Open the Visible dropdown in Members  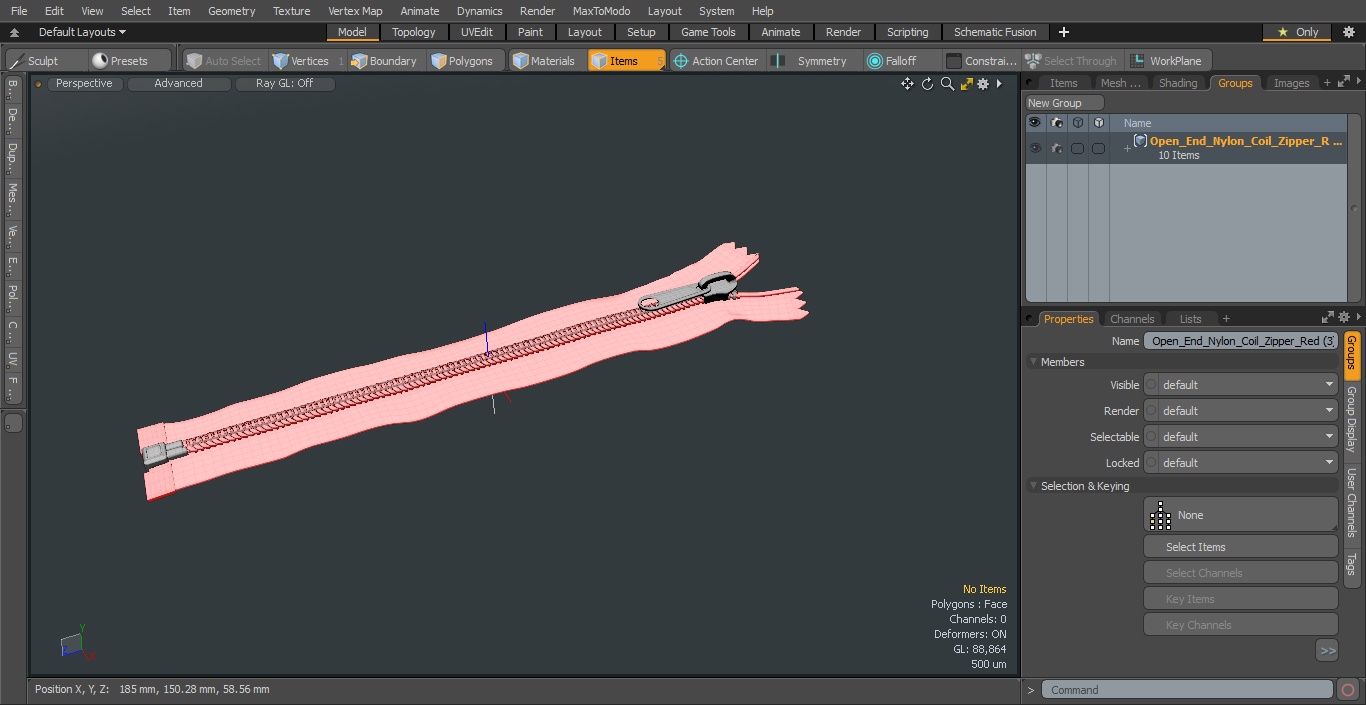[1240, 385]
